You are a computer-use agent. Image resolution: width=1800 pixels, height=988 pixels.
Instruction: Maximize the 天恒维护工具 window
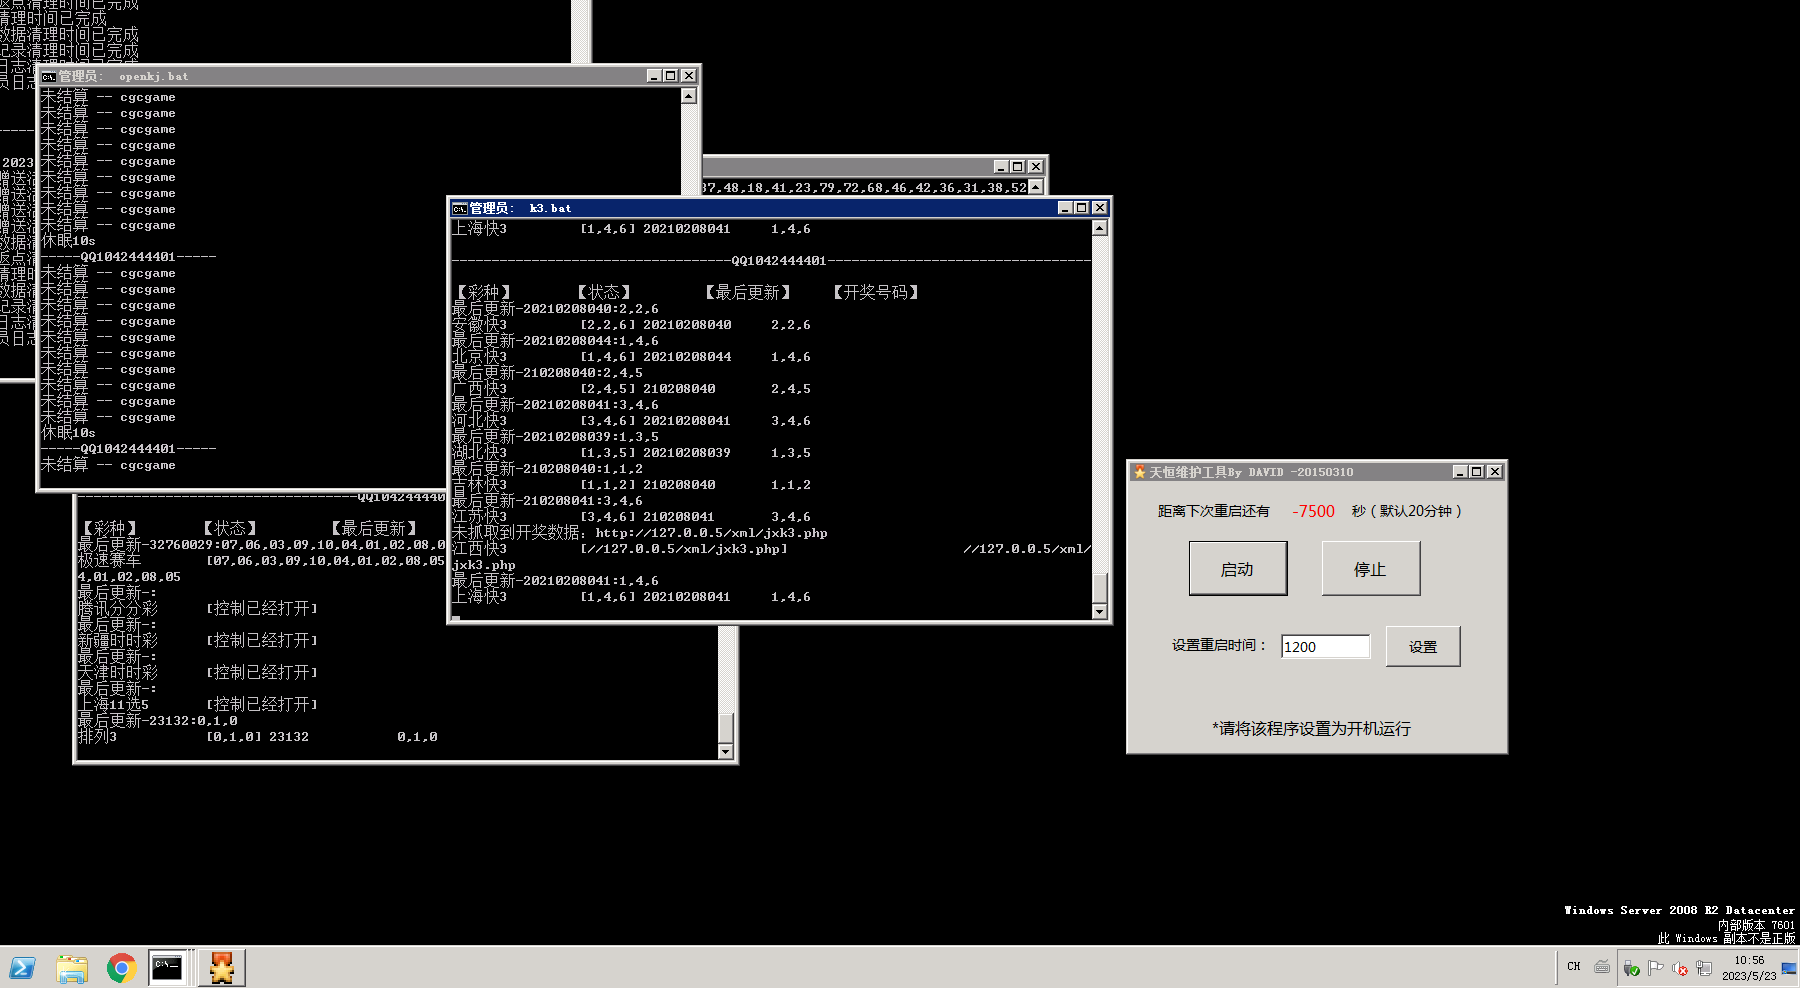1476,472
